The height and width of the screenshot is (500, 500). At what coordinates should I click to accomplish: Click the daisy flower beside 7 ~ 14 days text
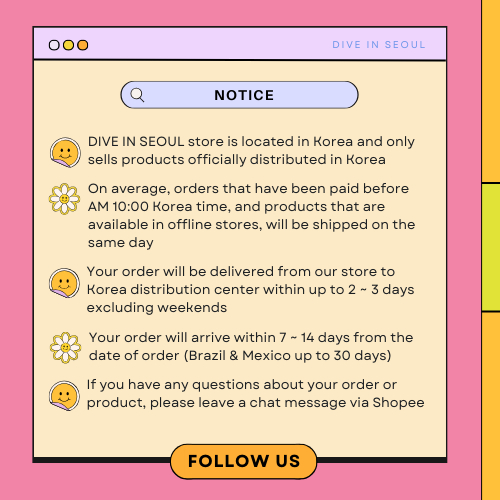click(65, 347)
